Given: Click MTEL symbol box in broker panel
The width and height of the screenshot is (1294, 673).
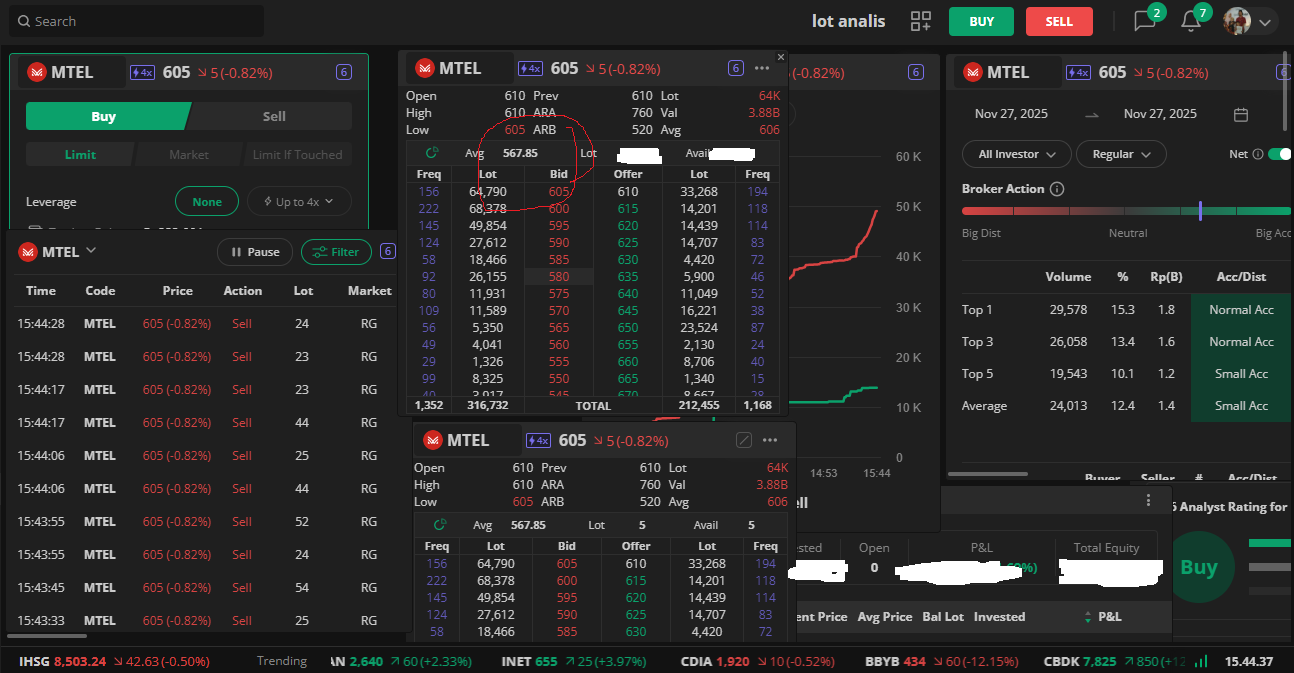Looking at the screenshot, I should 1007,72.
